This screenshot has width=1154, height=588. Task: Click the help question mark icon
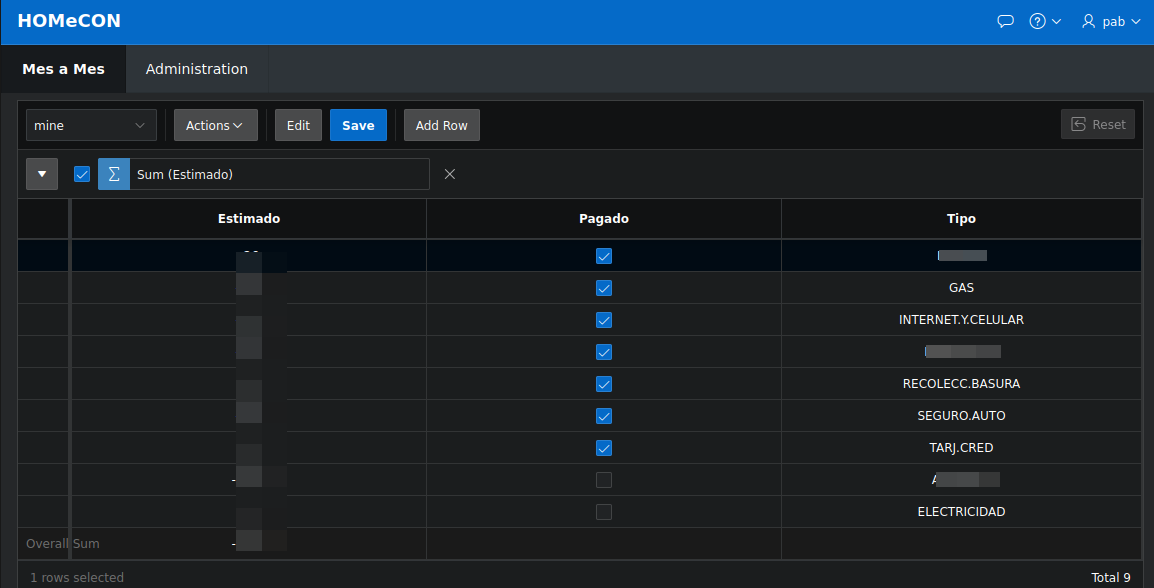(x=1037, y=20)
